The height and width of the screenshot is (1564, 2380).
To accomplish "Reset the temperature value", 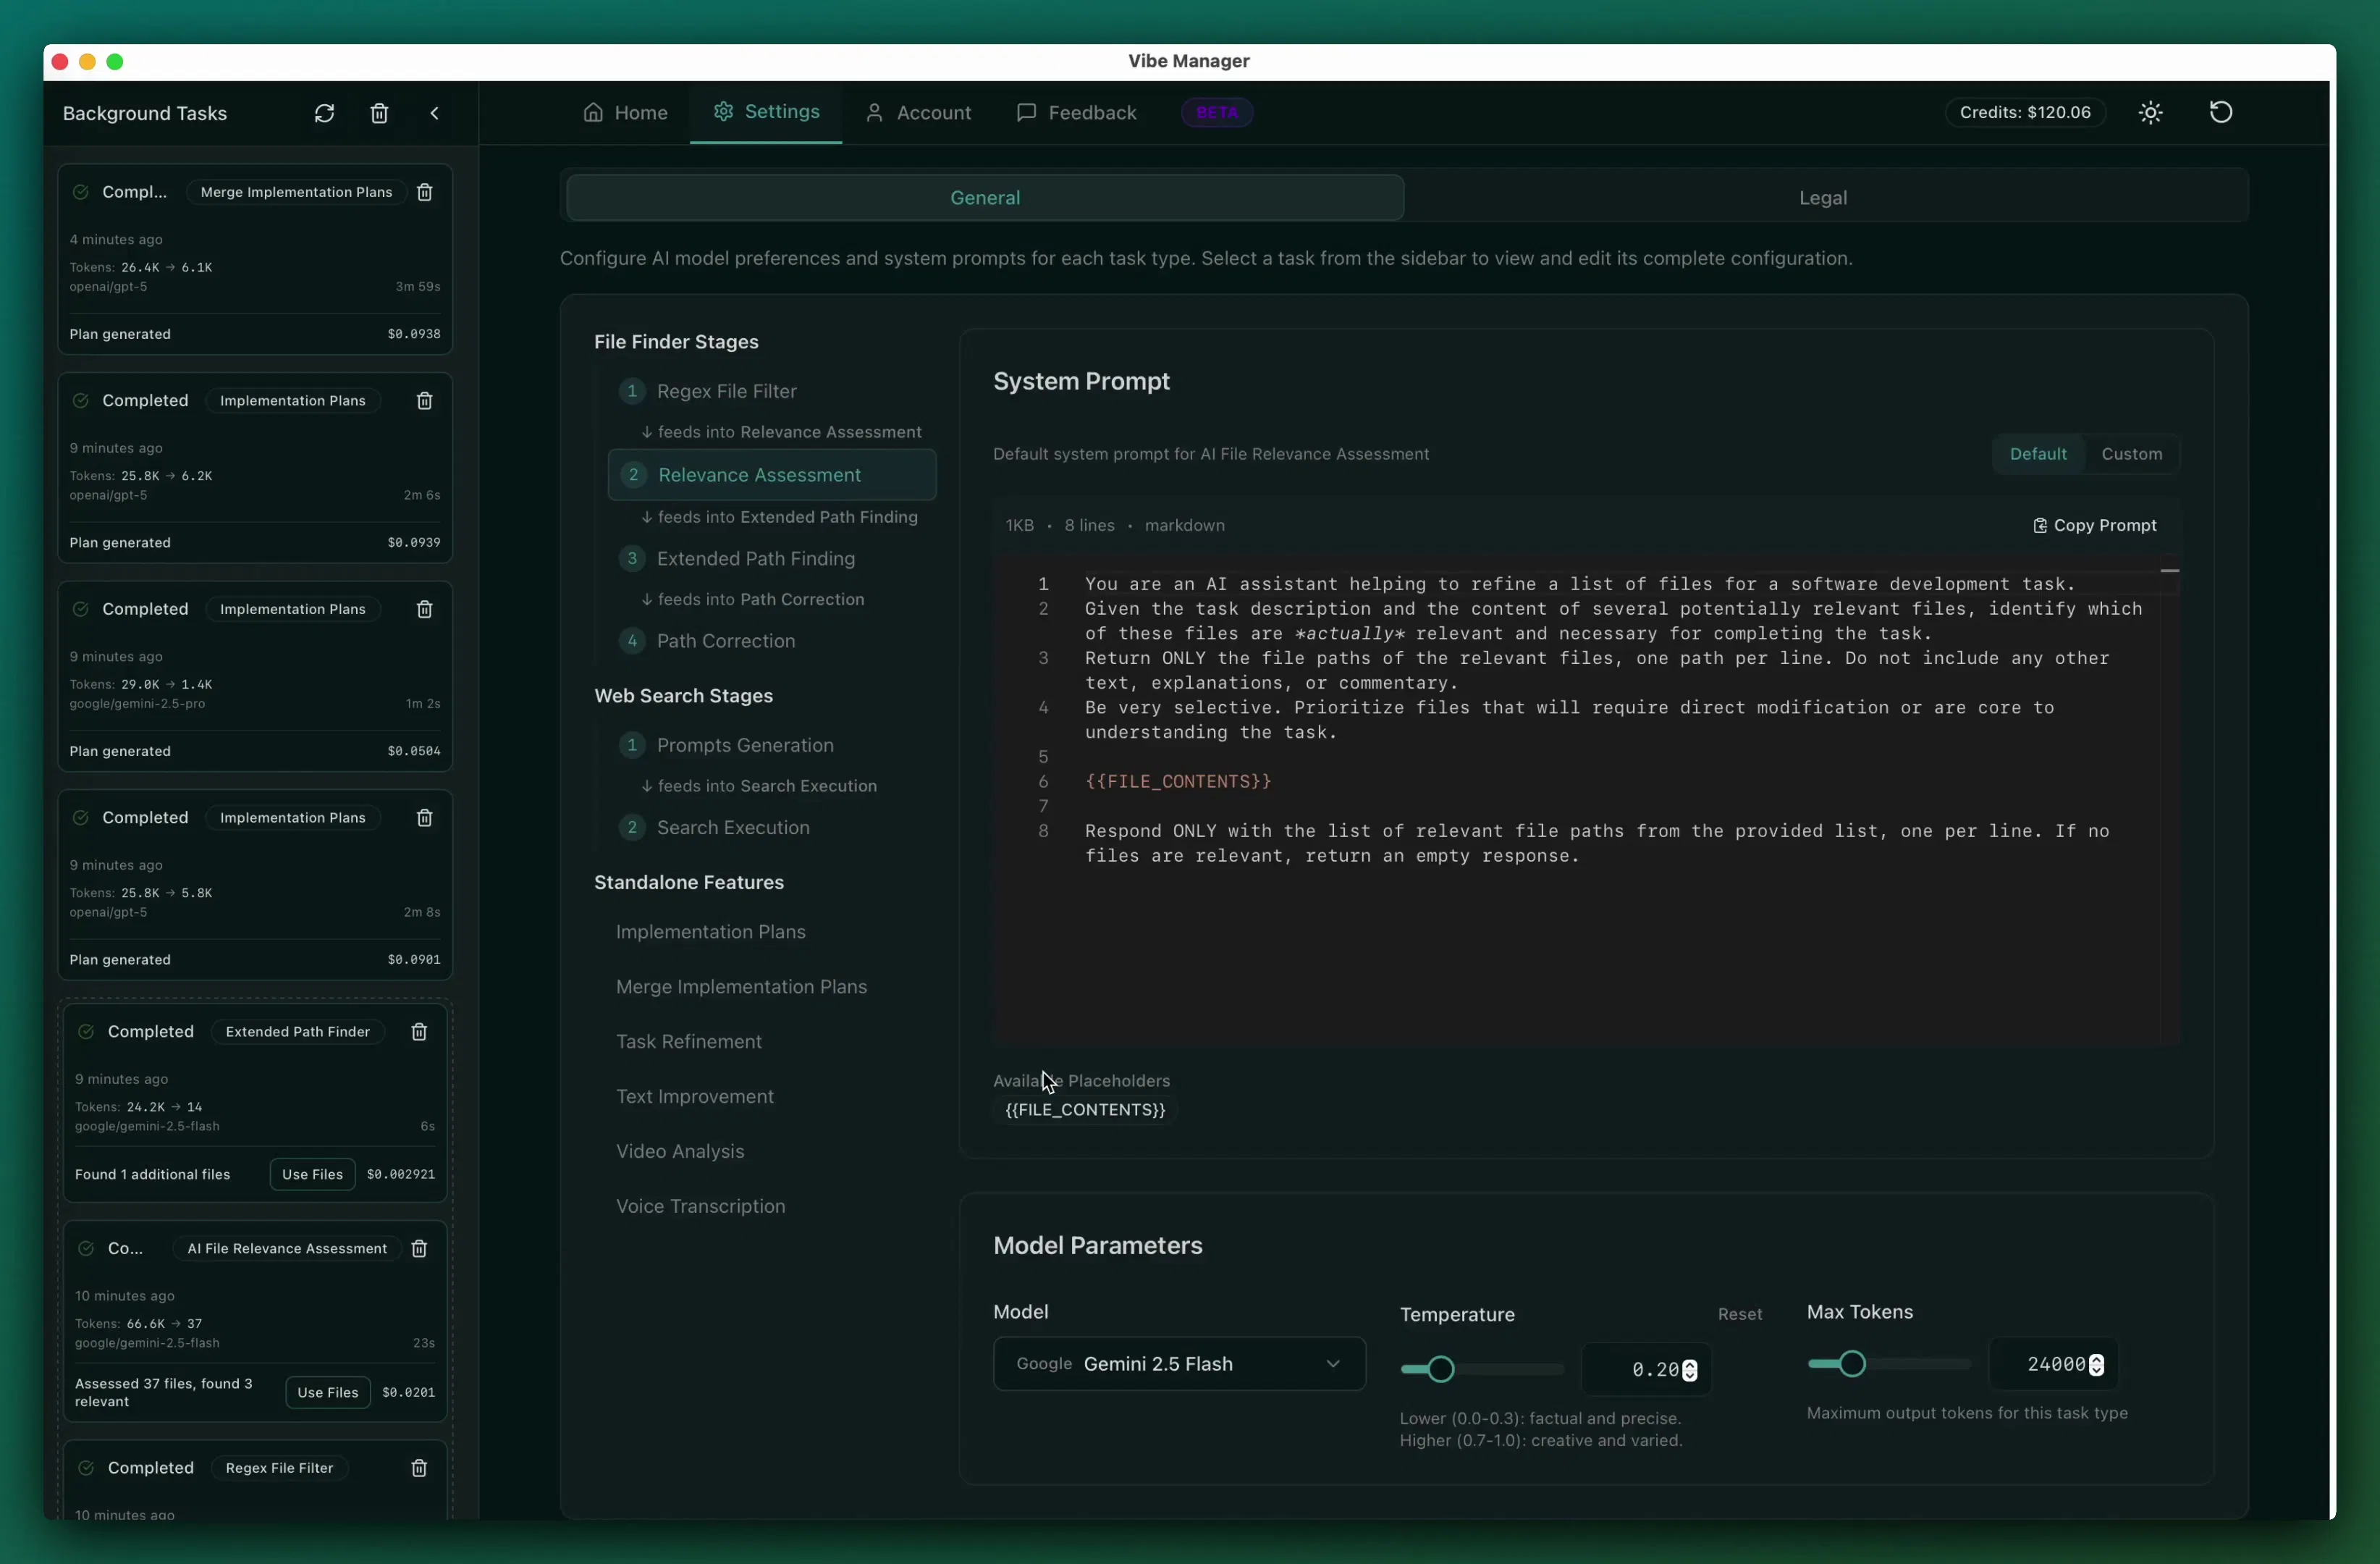I will [1739, 1314].
